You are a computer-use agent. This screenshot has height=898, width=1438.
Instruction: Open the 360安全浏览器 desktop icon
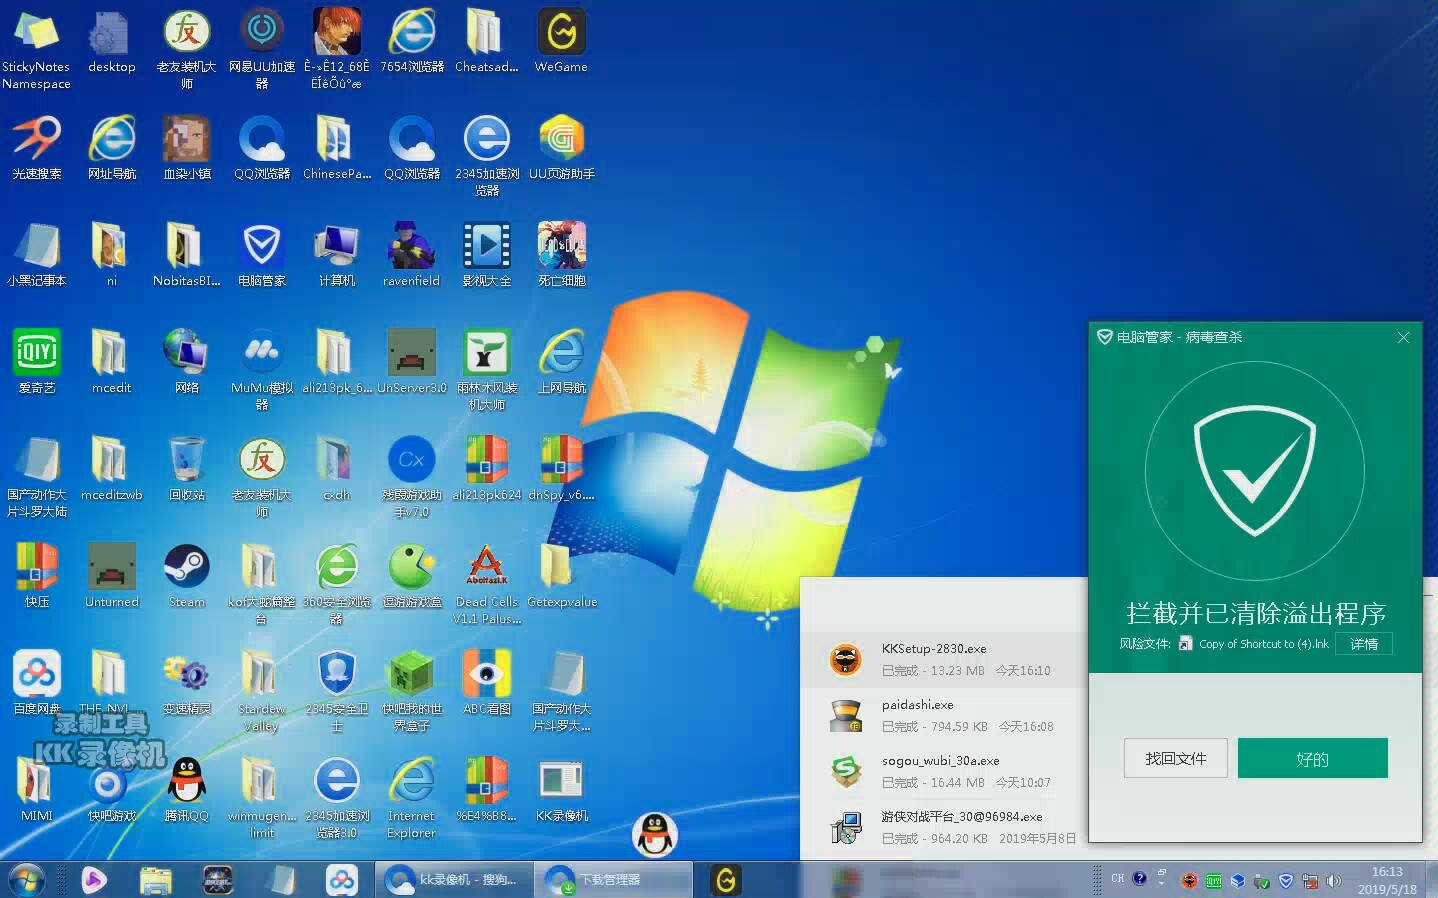(x=337, y=582)
